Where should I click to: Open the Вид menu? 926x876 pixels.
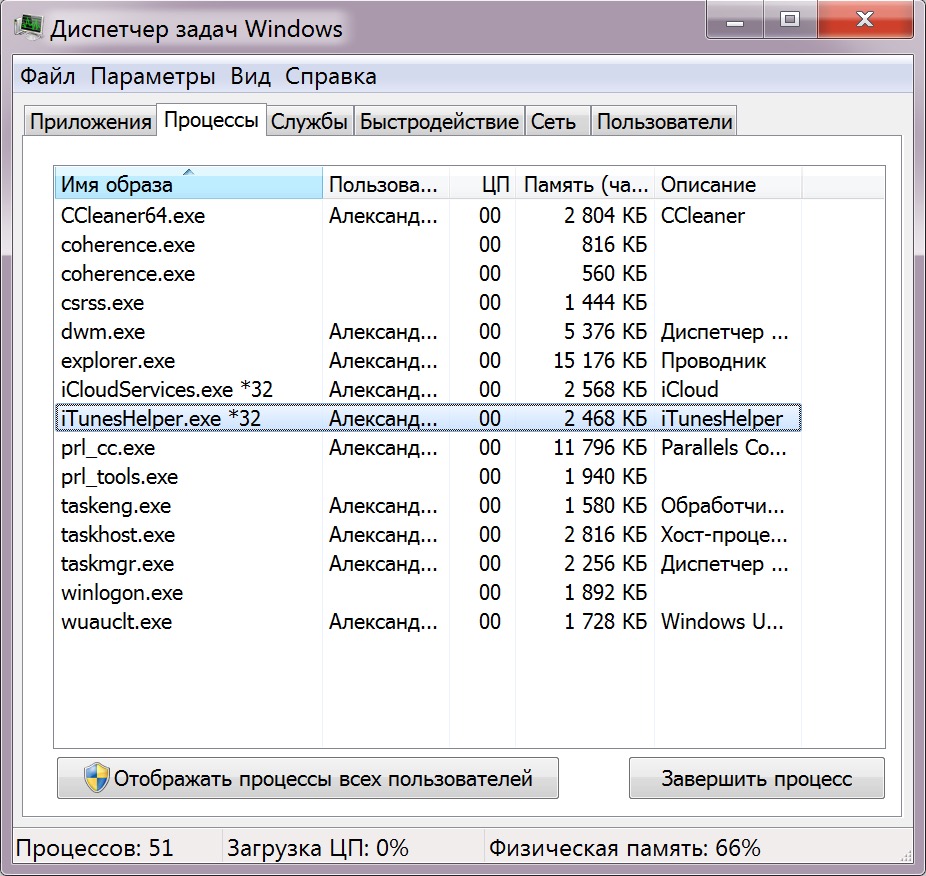pyautogui.click(x=250, y=77)
